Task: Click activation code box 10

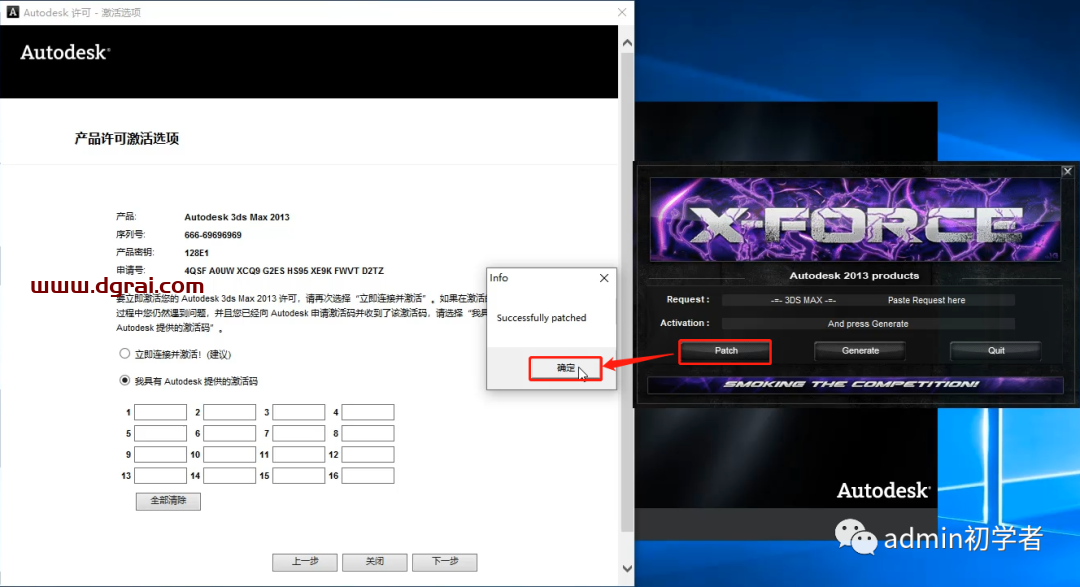Action: (x=229, y=455)
